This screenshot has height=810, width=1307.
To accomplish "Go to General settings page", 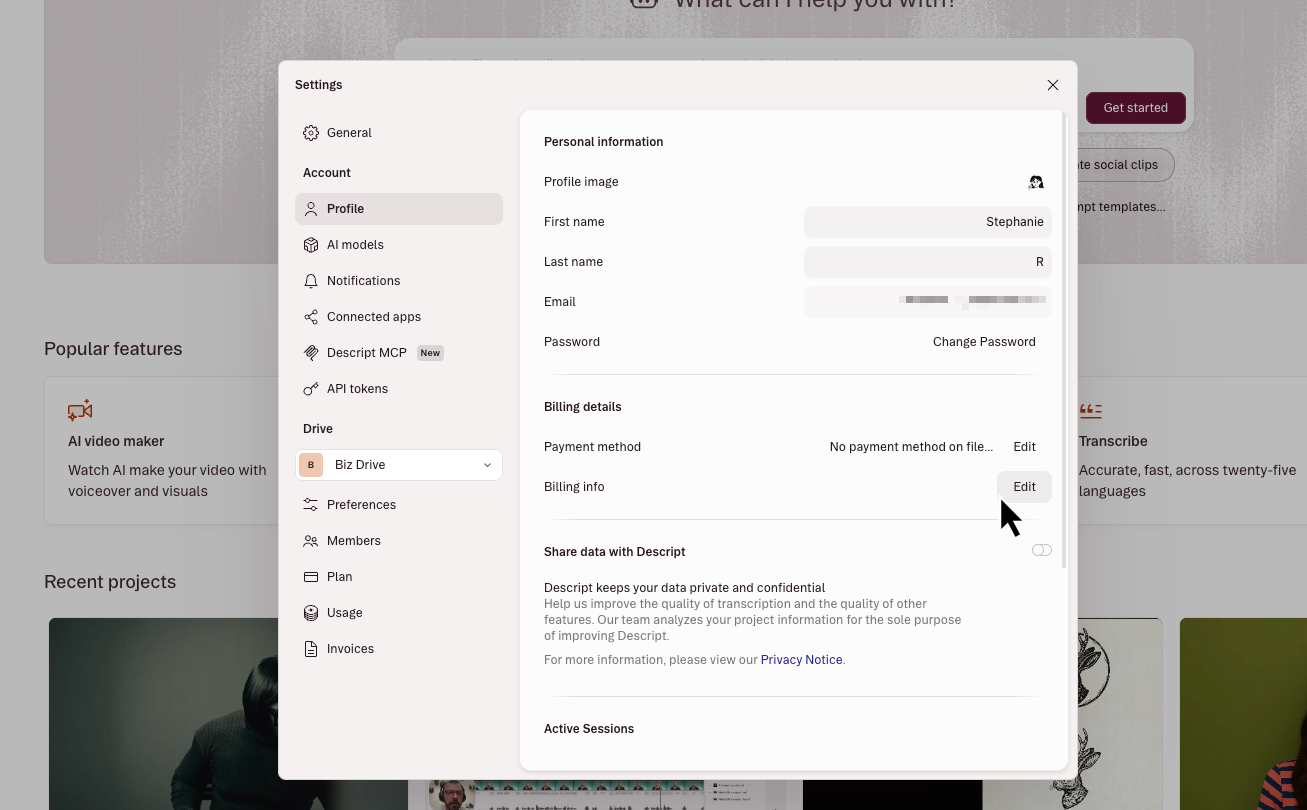I will pyautogui.click(x=399, y=133).
